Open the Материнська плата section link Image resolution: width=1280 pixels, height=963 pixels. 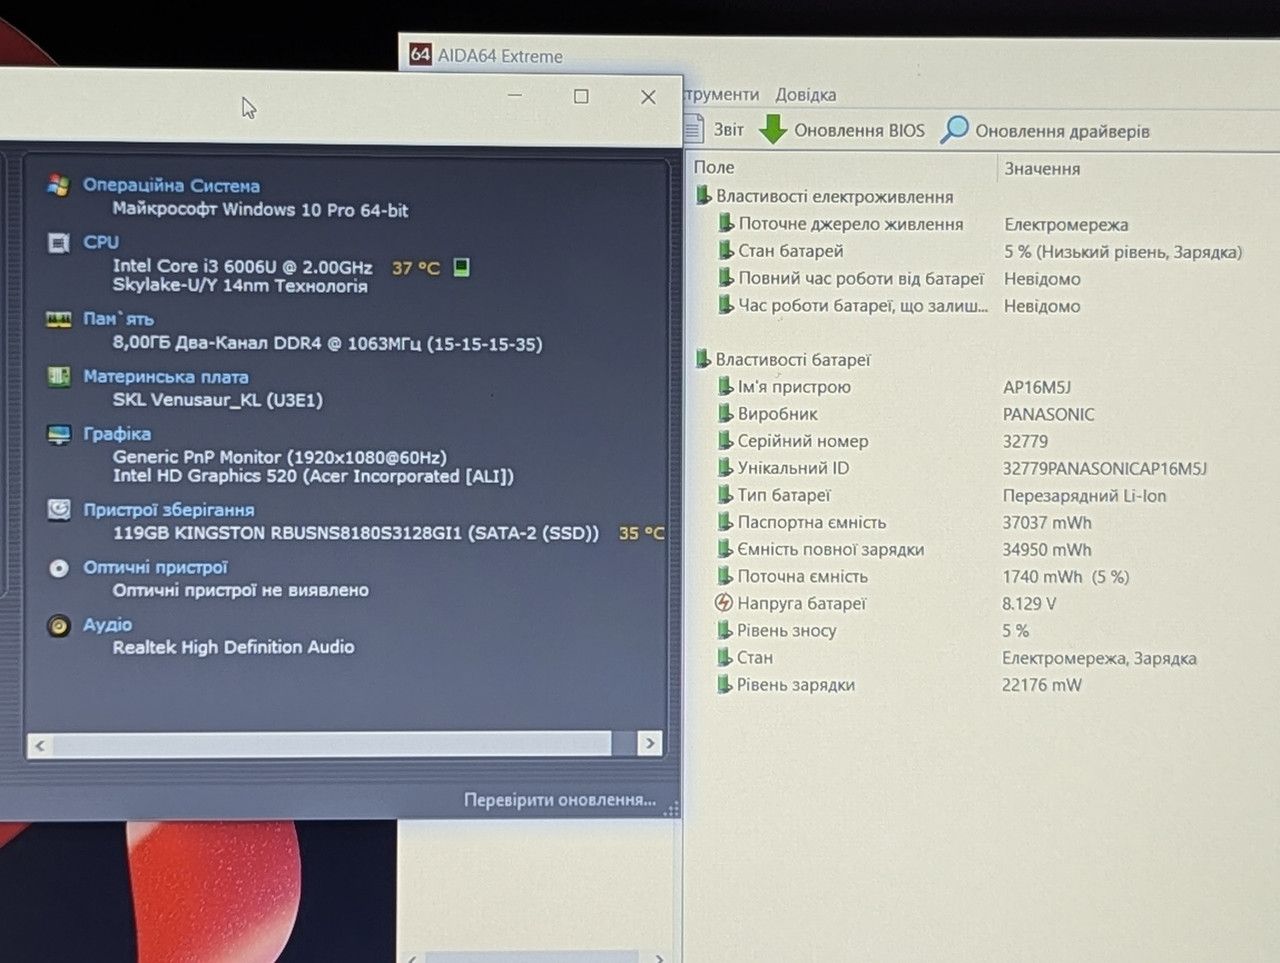coord(166,377)
